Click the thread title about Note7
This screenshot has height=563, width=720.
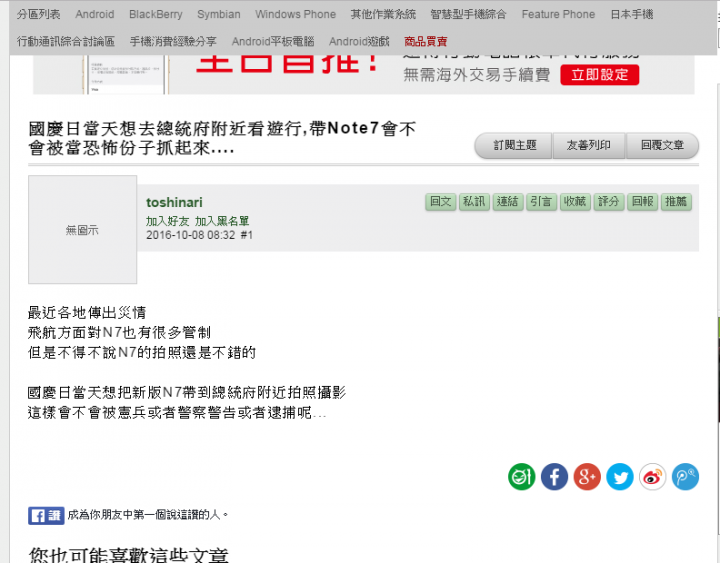point(222,138)
